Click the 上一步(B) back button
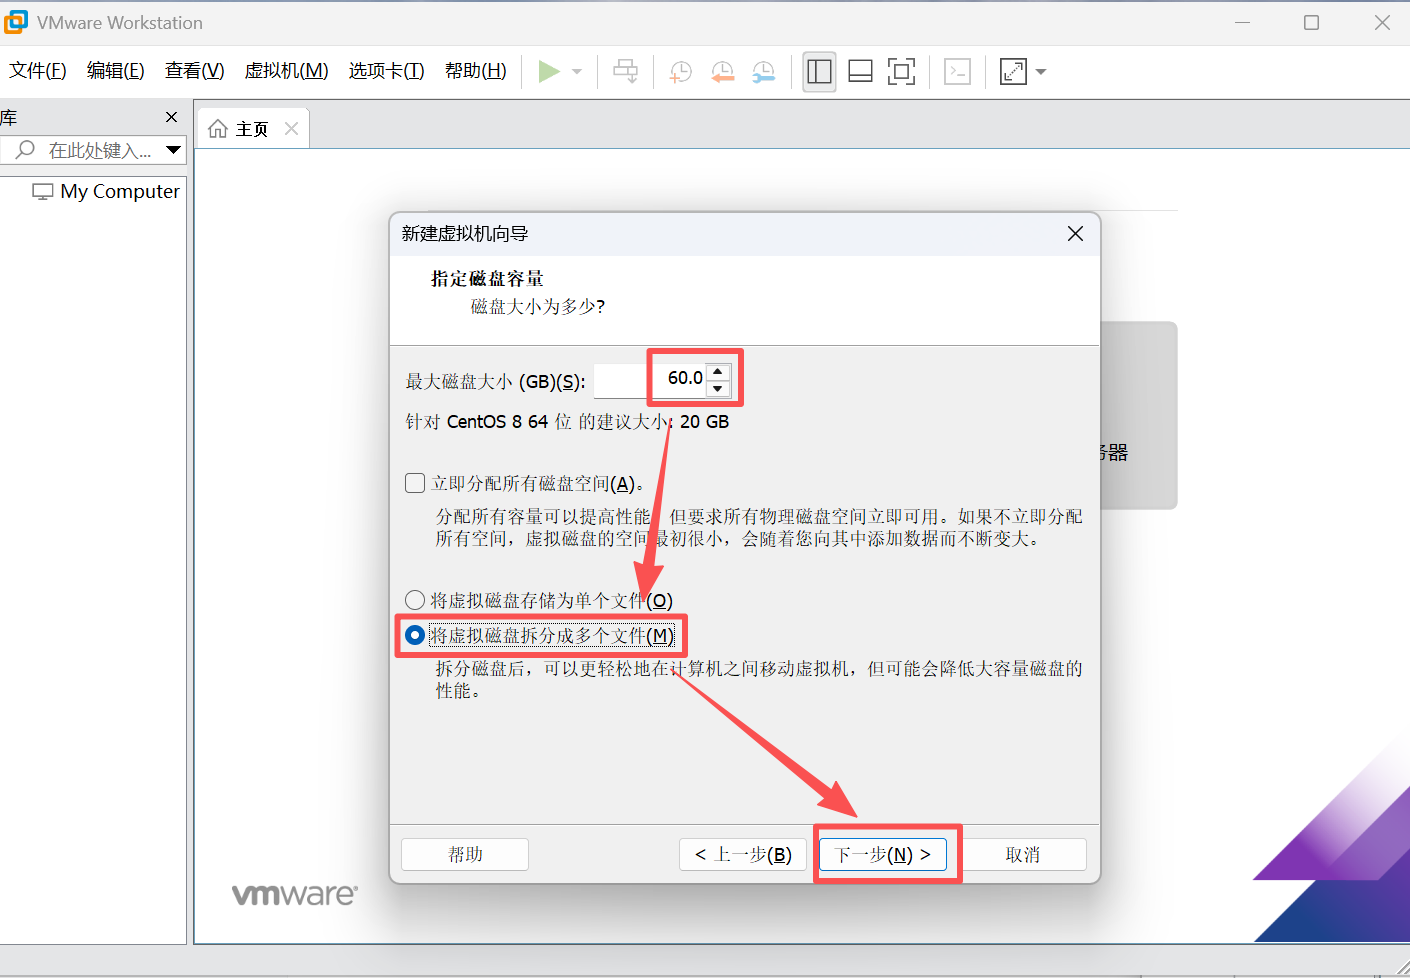 point(743,854)
